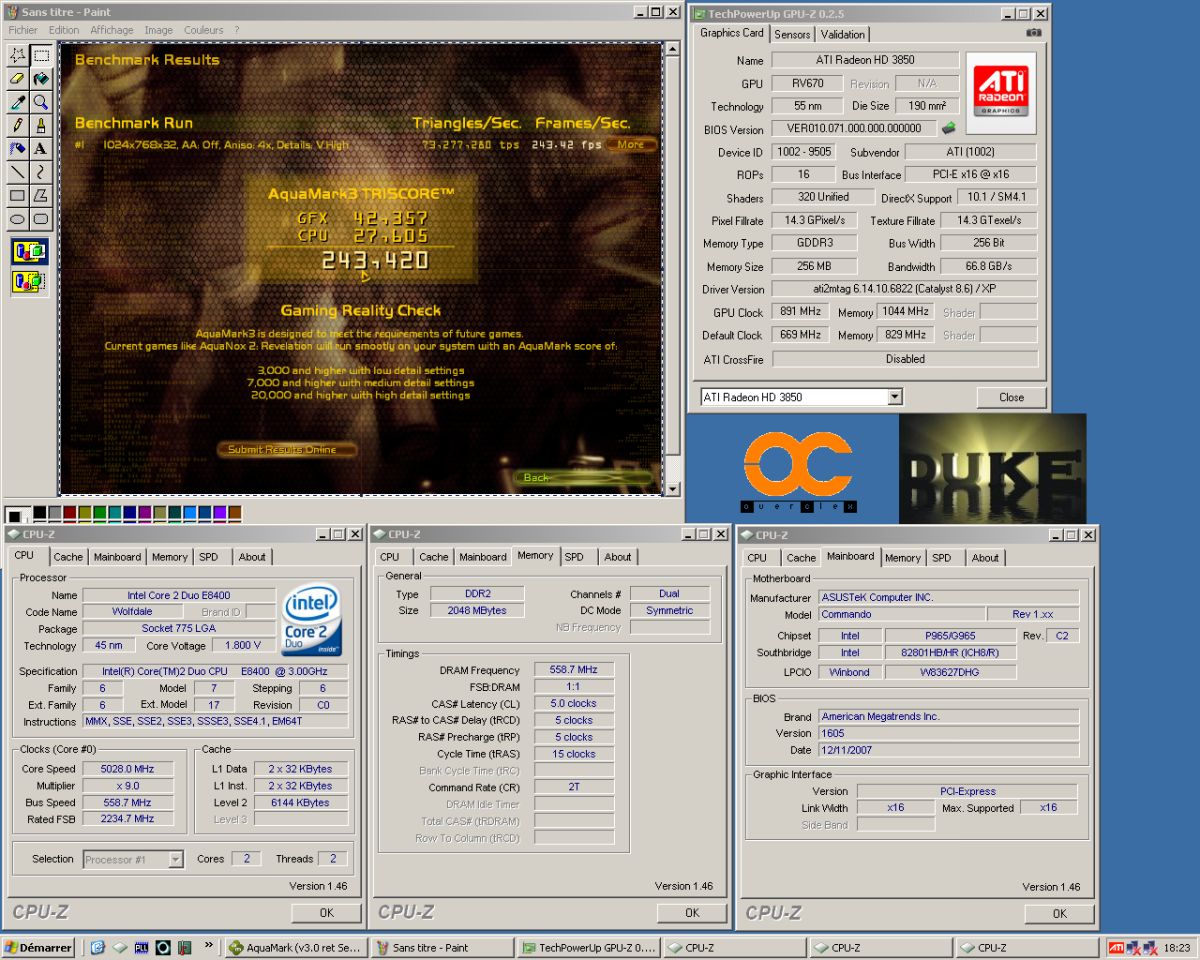Pick the Curve tool in Paint
The image size is (1200, 960).
41,172
